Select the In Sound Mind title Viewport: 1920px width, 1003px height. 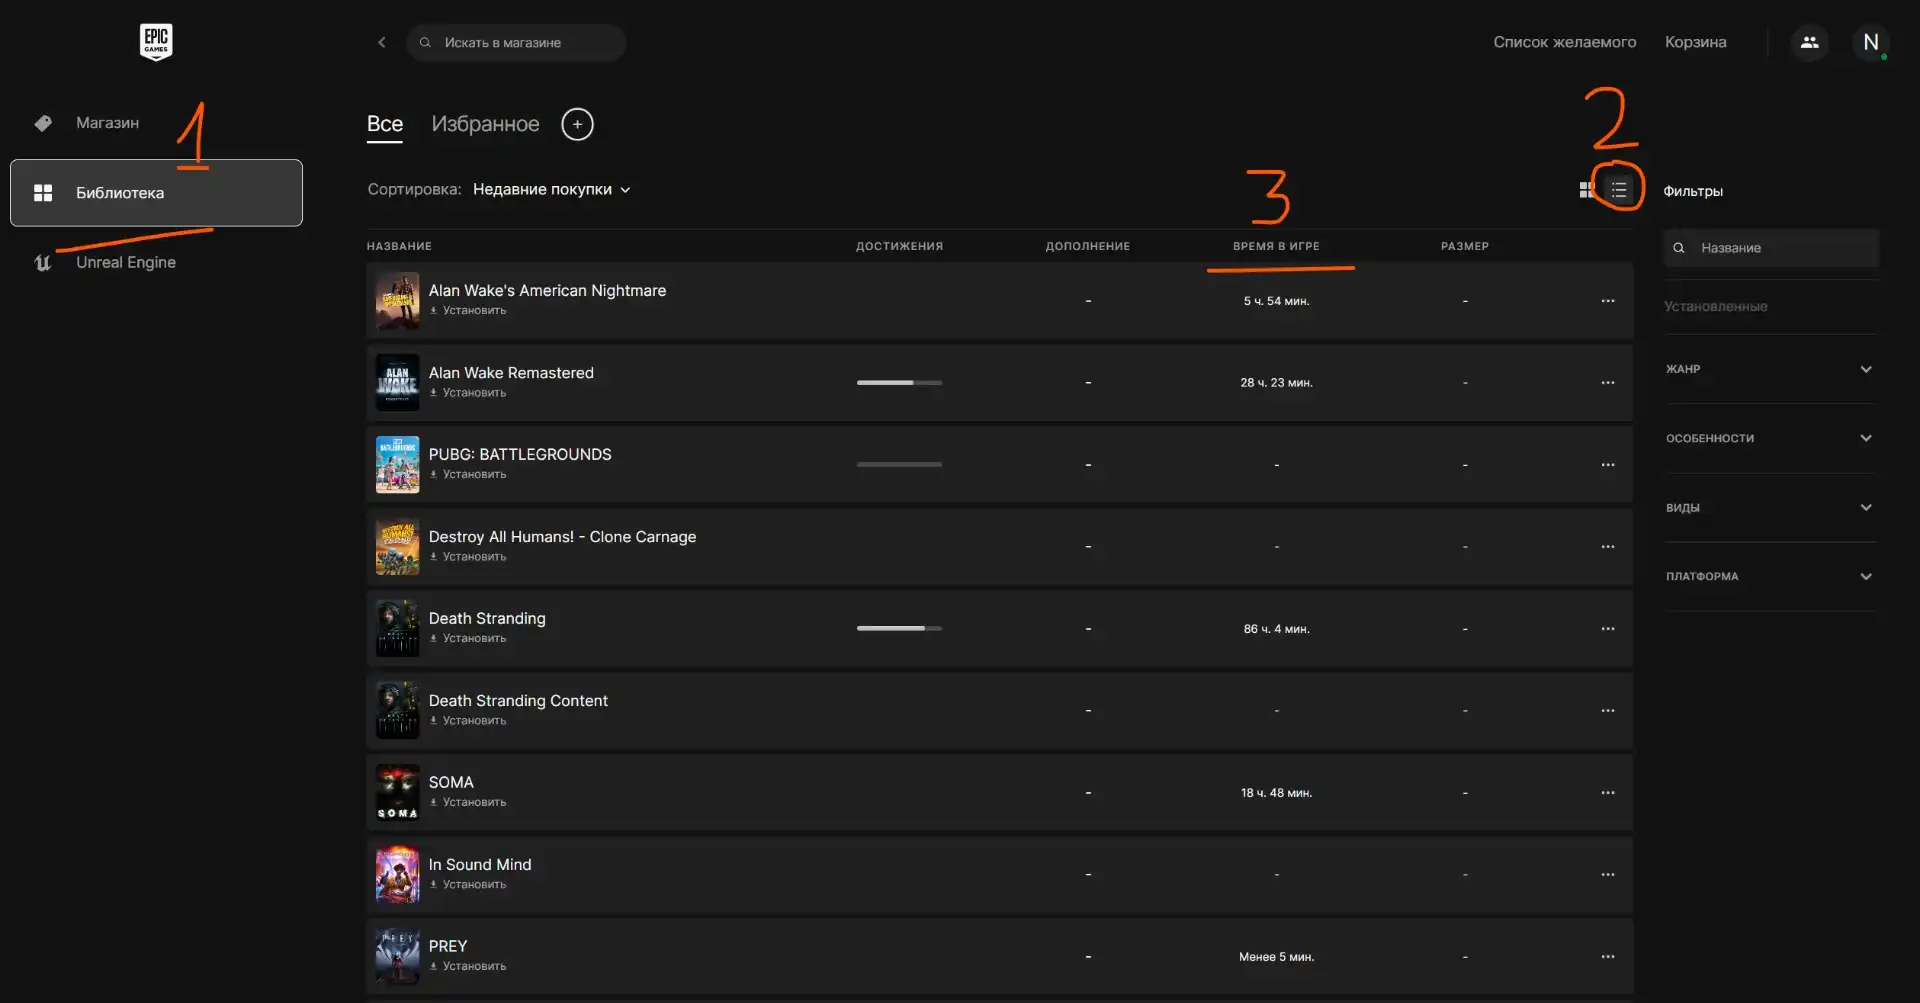pyautogui.click(x=480, y=865)
